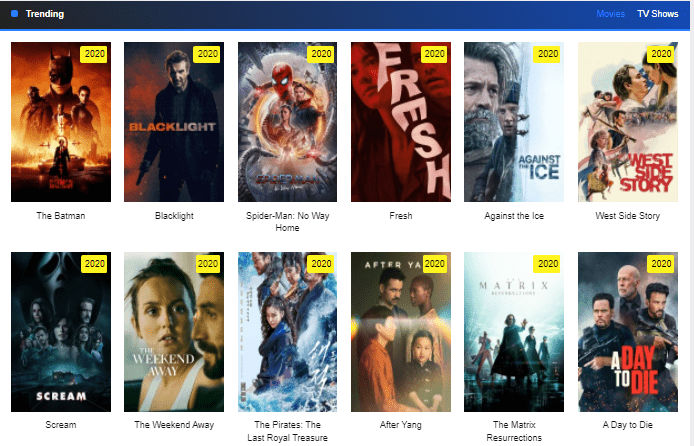Select the Against the Ice poster

point(514,122)
